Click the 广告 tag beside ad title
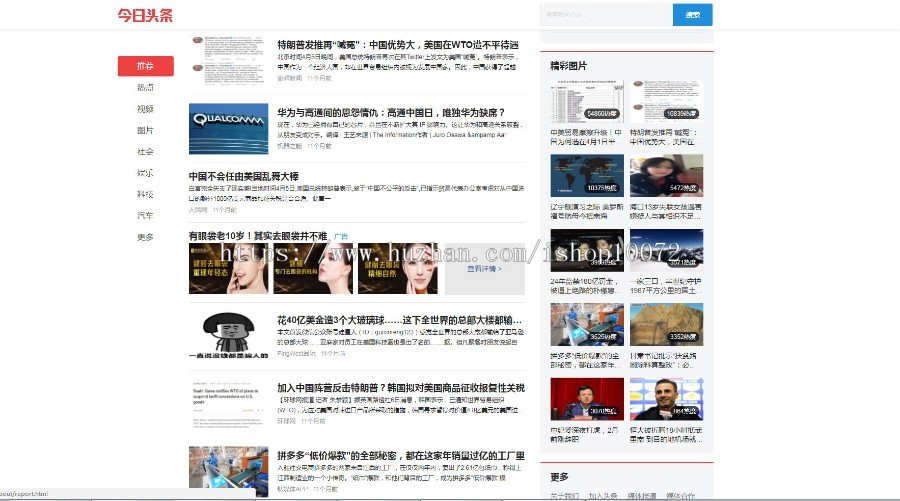Image resolution: width=900 pixels, height=501 pixels. click(341, 236)
